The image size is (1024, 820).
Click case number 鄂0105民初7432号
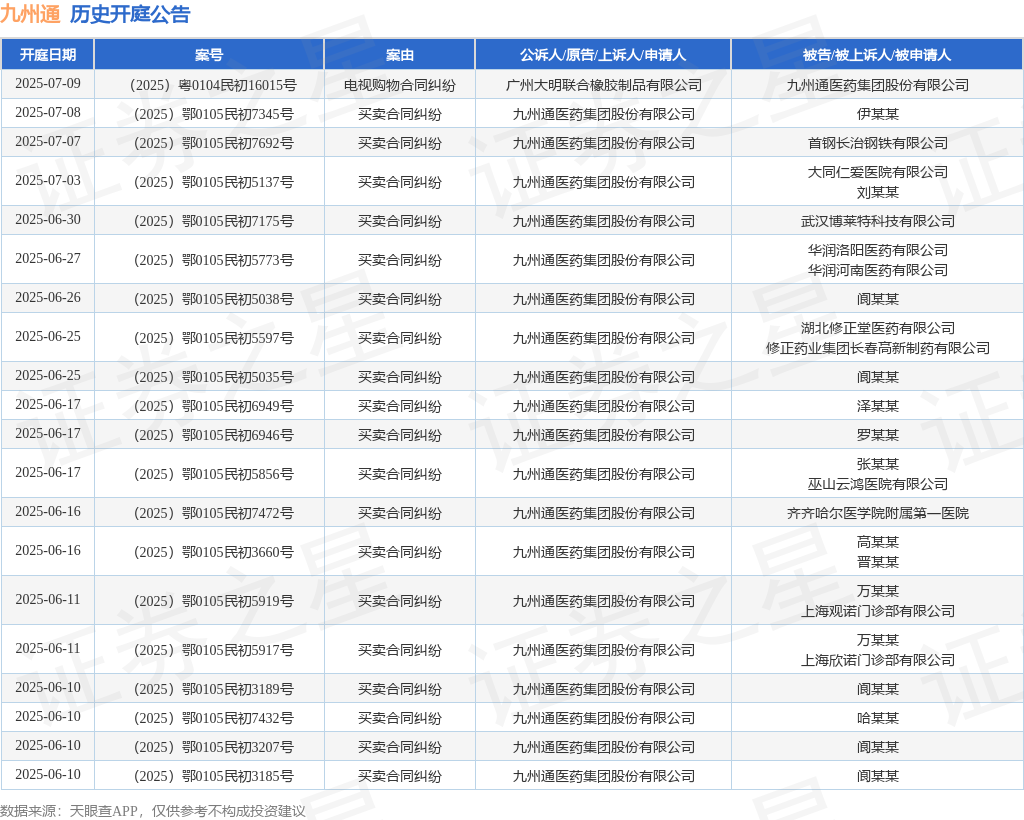click(213, 718)
